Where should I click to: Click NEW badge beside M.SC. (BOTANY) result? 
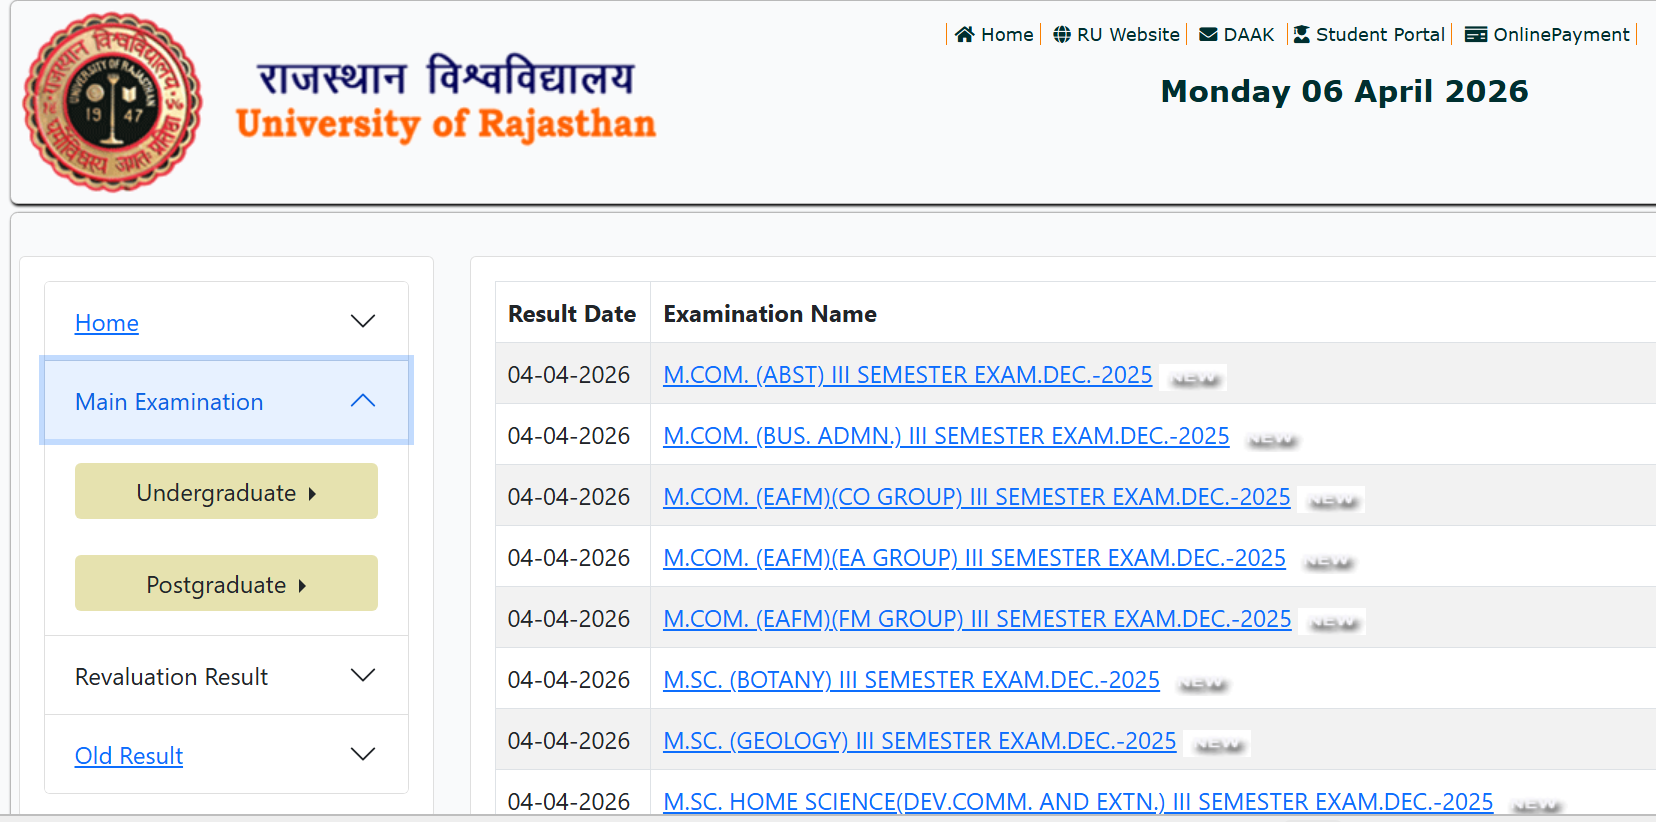point(1203,683)
